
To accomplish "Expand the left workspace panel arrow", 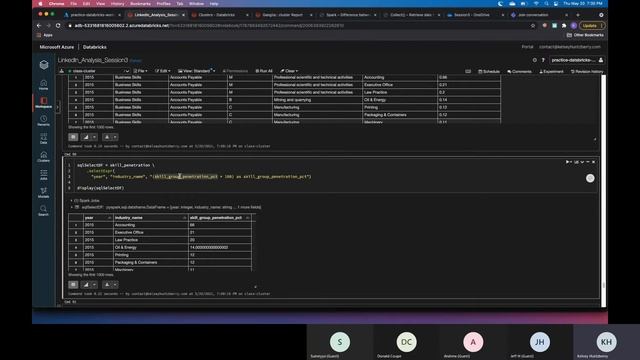I will 58,107.
